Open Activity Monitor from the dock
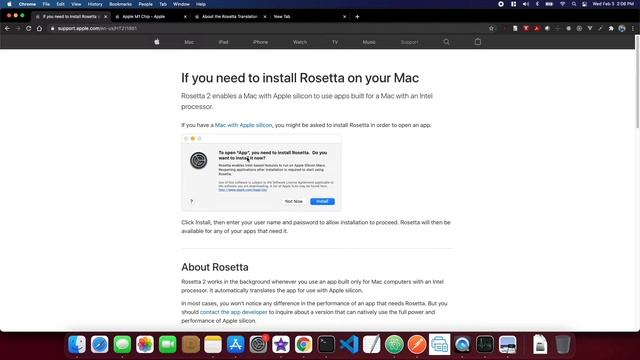 pos(485,344)
